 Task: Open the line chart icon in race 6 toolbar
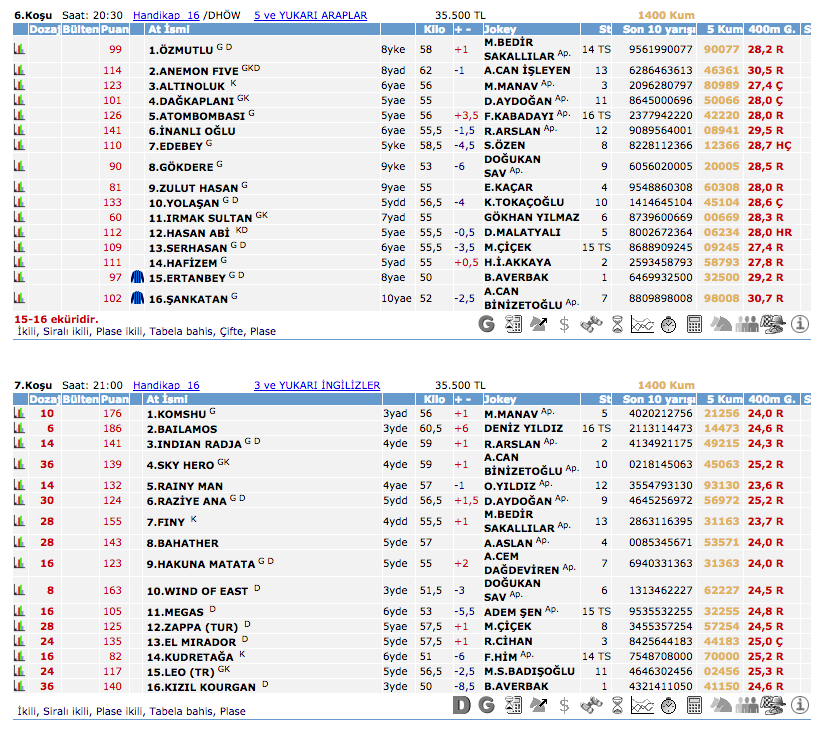[x=643, y=324]
